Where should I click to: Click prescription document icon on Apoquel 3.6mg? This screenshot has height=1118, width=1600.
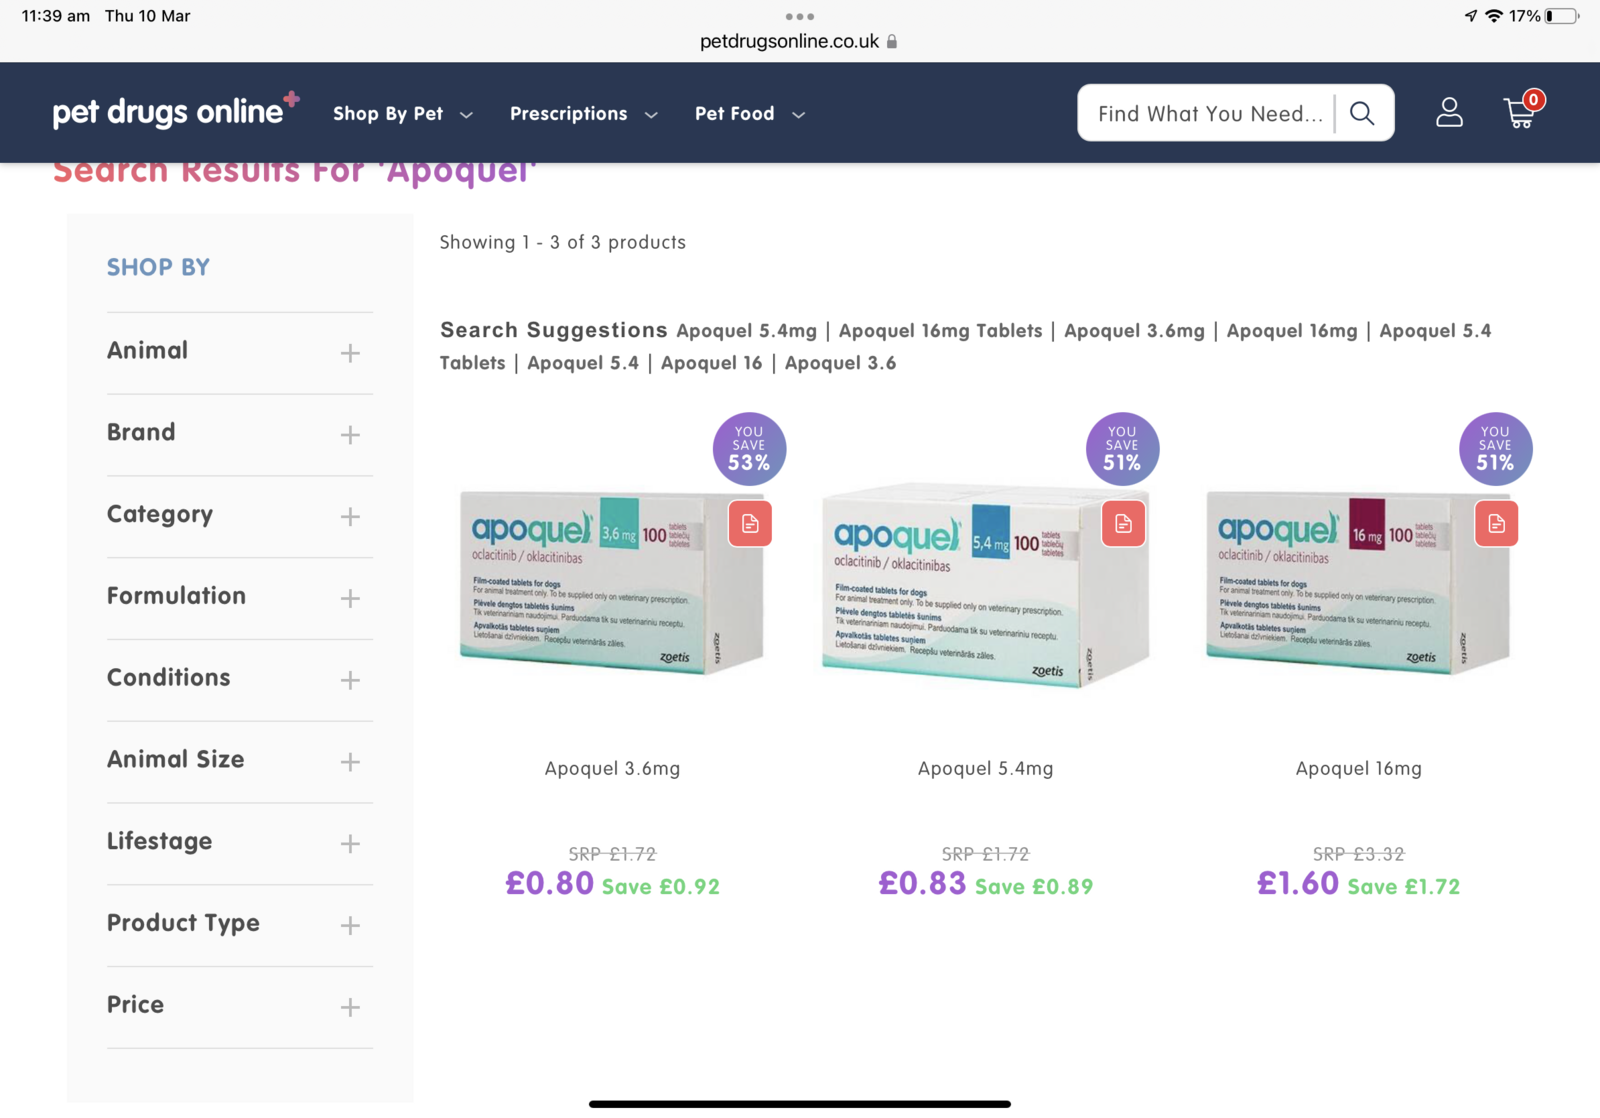(750, 524)
